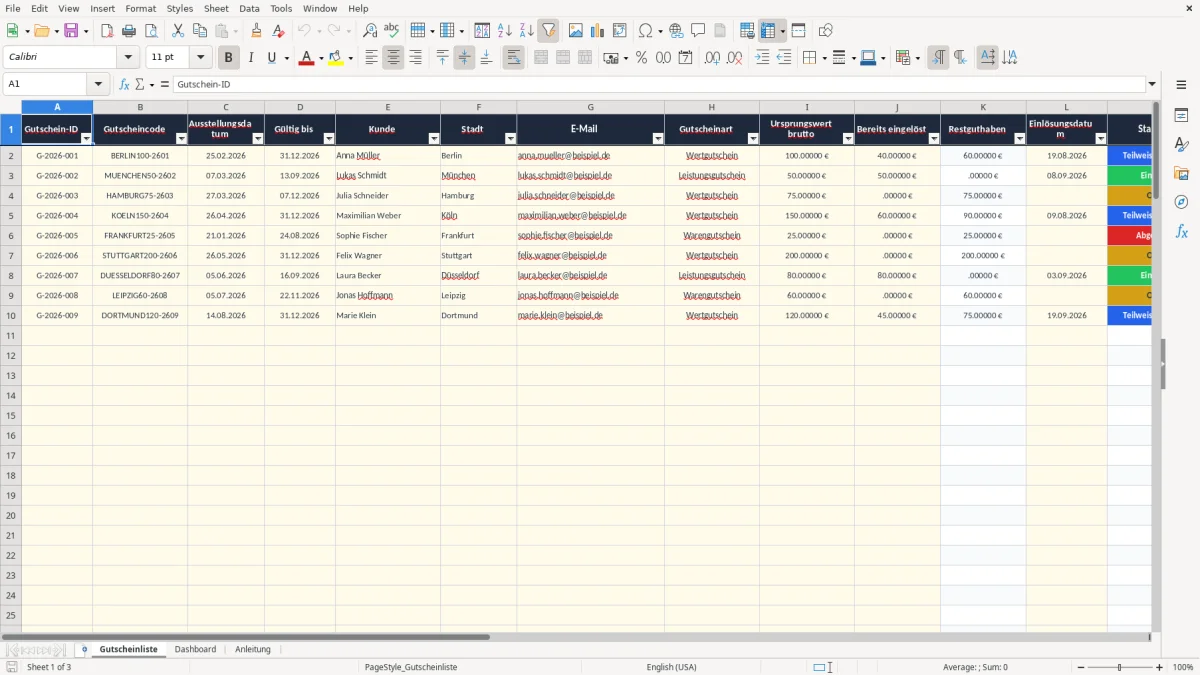Click Formula equals sign button
Screen dimensions: 1200x675
click(x=165, y=85)
